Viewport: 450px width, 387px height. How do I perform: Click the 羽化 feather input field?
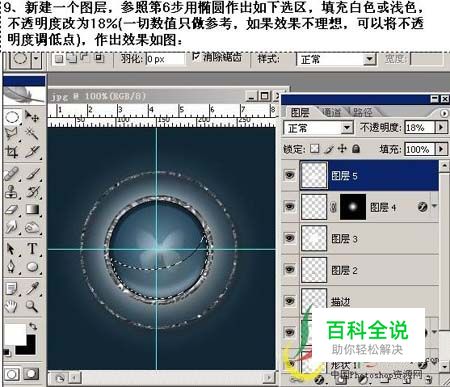(165, 59)
